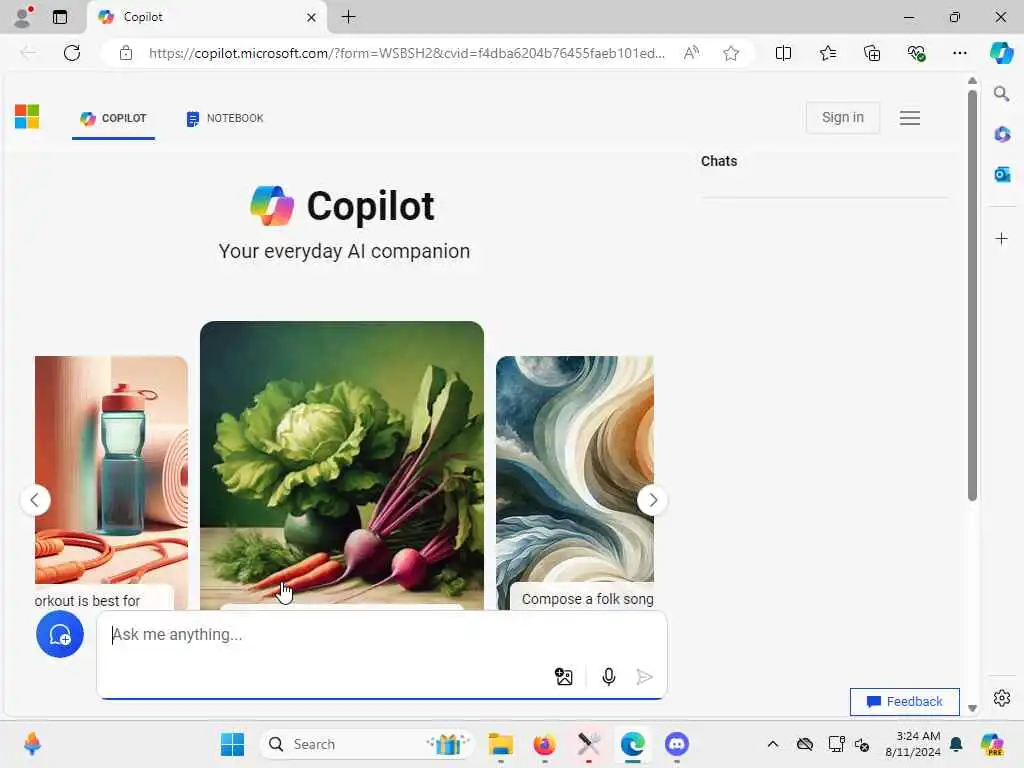Select the water bottle workout card
1024x768 pixels.
[x=111, y=483]
